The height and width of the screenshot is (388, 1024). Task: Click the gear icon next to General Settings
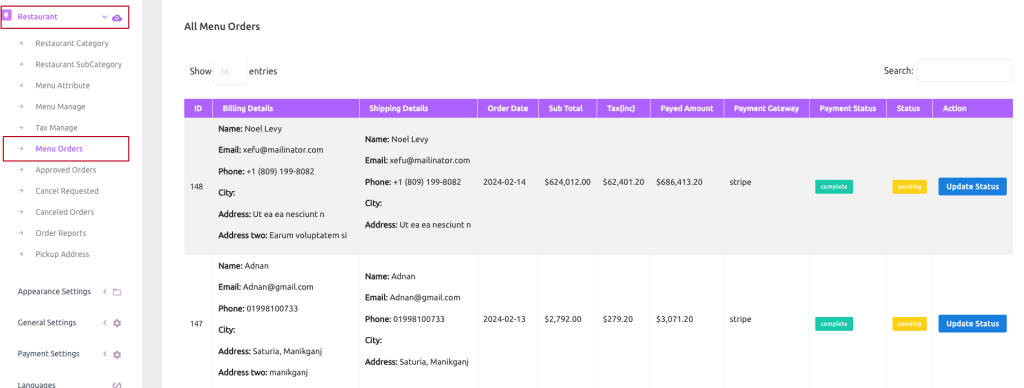point(117,323)
